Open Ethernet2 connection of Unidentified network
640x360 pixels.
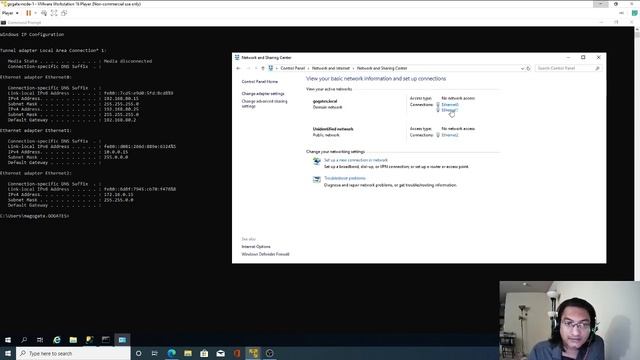450,135
